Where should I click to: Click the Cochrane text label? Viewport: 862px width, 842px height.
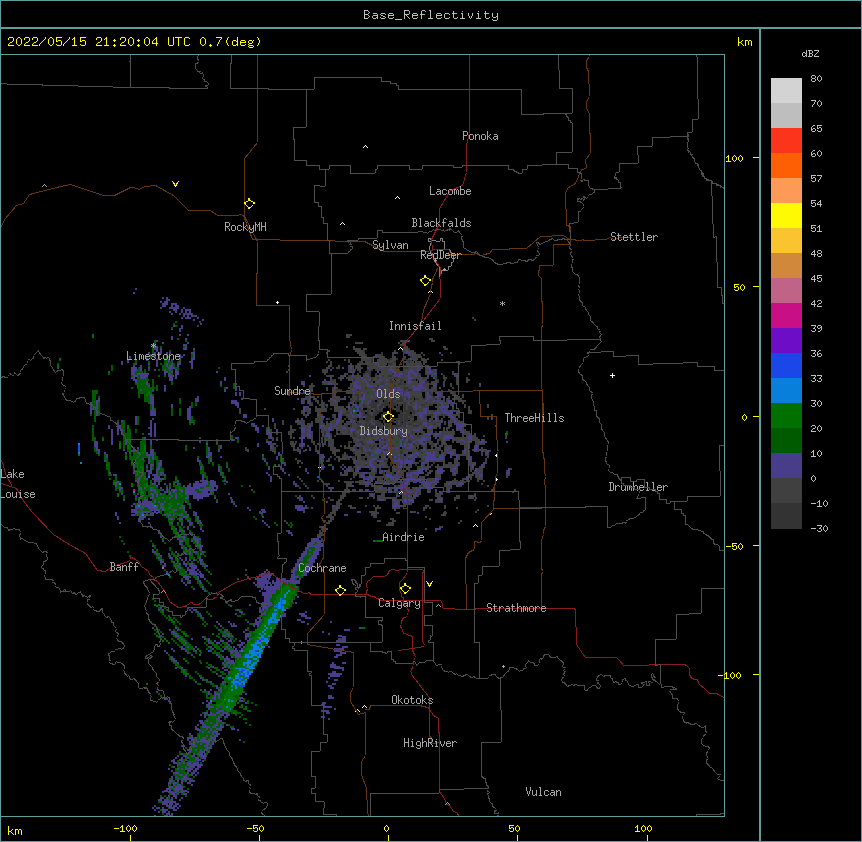(x=322, y=568)
